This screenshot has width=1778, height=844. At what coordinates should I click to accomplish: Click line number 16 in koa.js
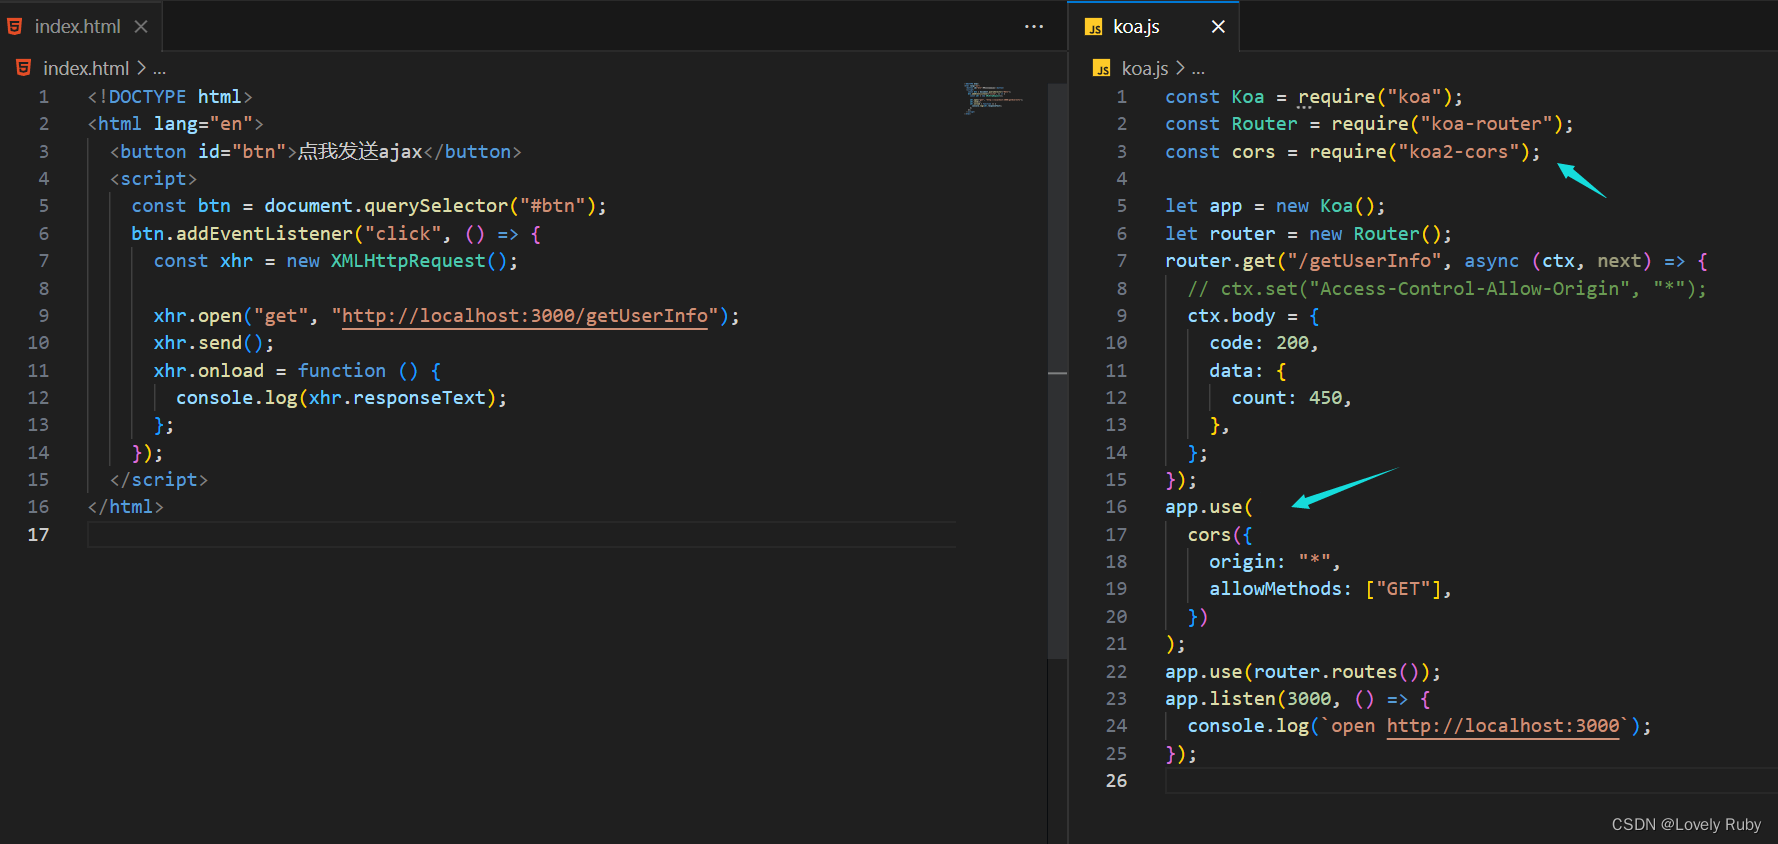point(1116,507)
